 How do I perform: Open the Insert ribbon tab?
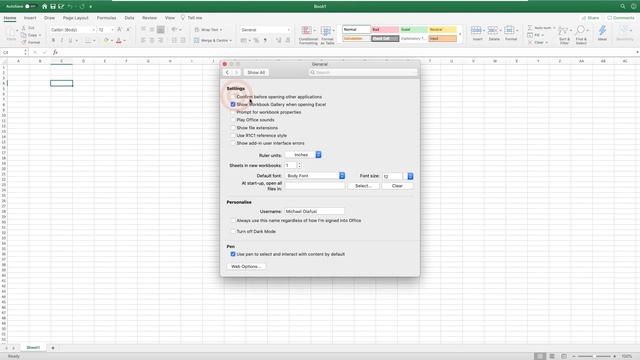30,18
